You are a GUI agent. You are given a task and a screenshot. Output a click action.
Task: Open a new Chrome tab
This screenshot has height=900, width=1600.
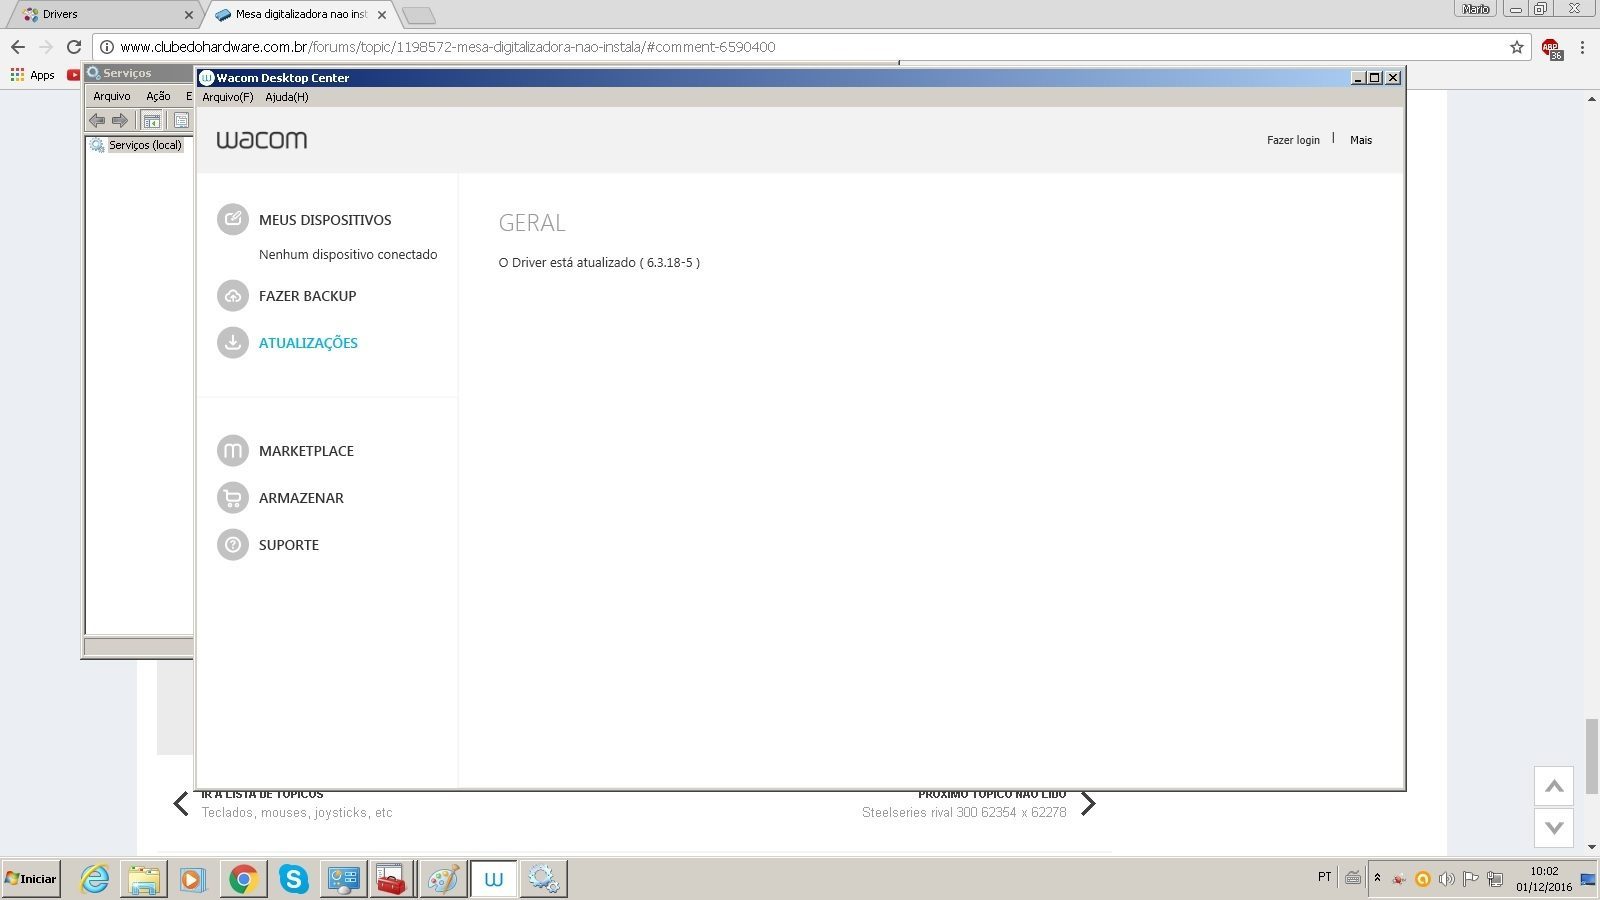point(419,15)
